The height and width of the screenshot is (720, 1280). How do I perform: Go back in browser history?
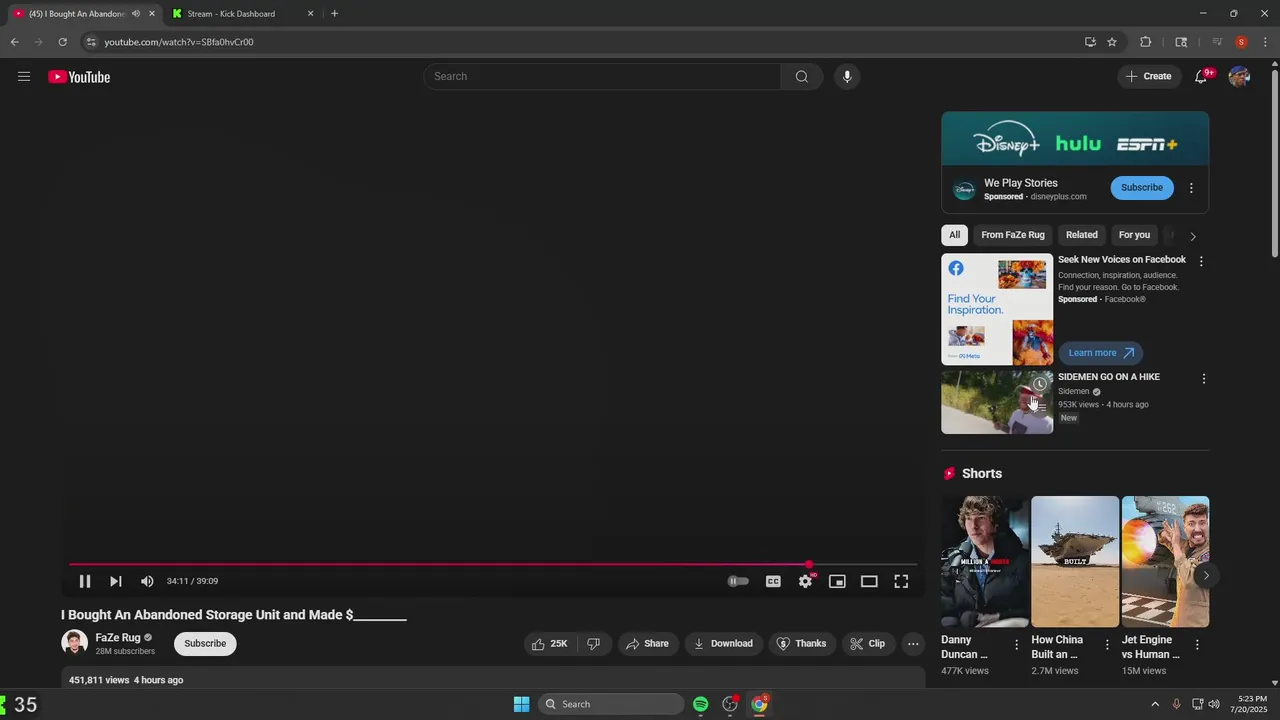pos(14,42)
